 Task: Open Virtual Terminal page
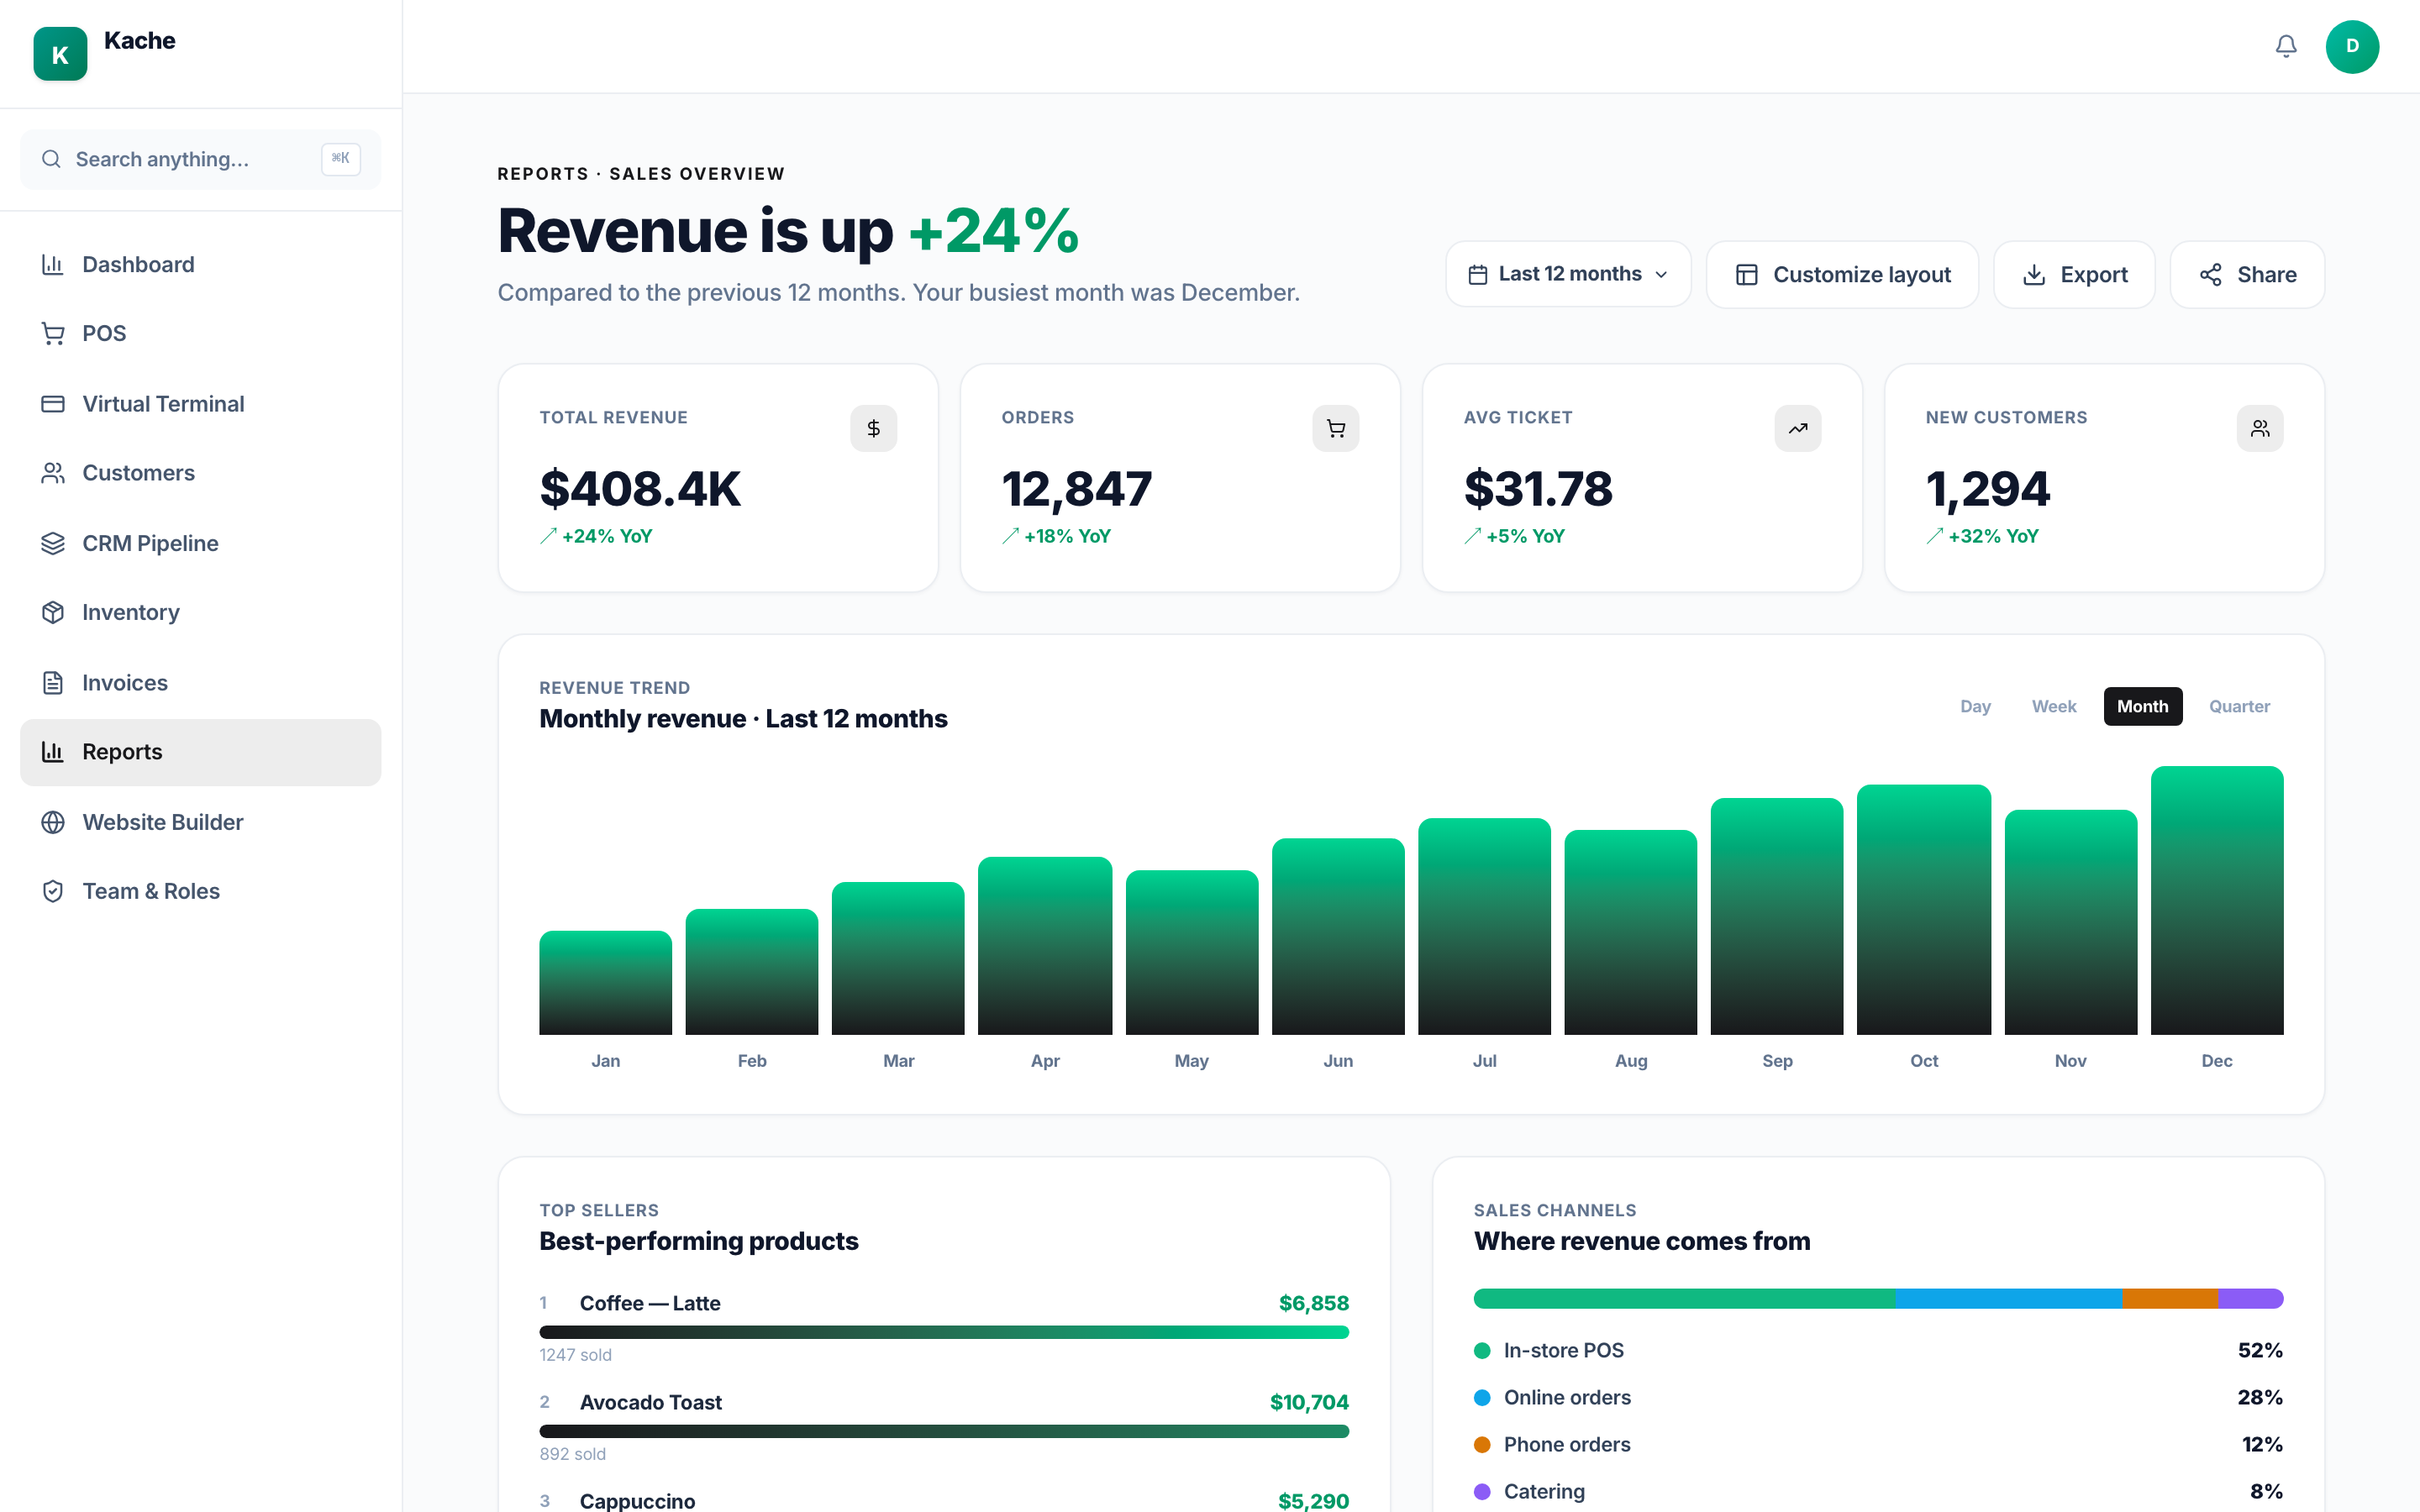tap(200, 404)
